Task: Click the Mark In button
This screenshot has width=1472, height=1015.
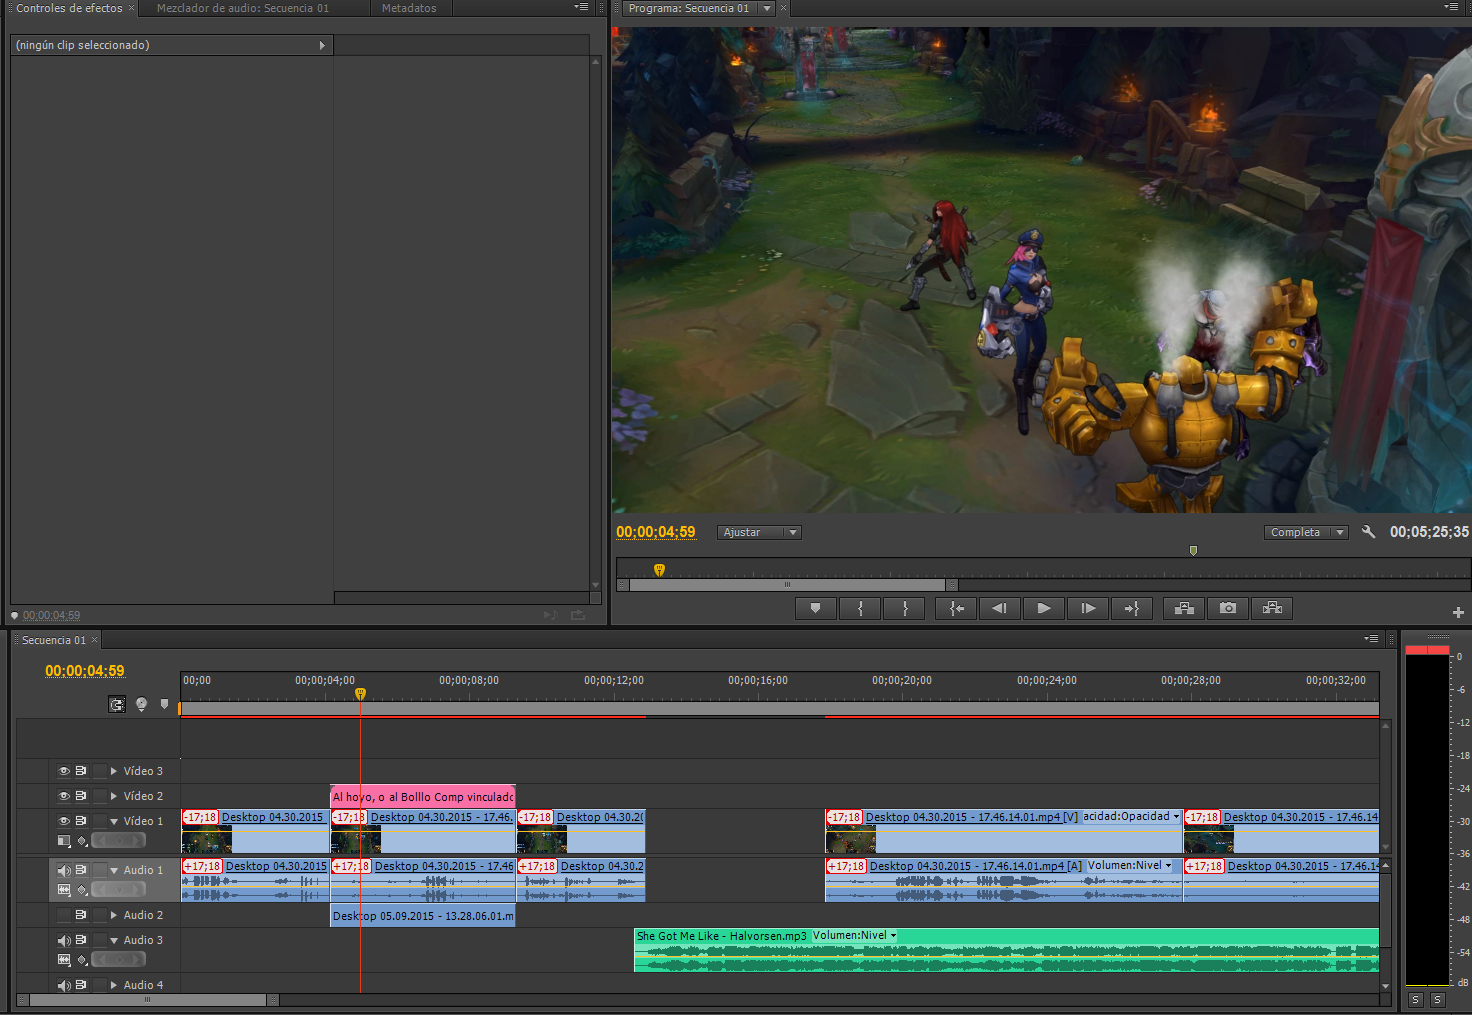Action: coord(860,608)
